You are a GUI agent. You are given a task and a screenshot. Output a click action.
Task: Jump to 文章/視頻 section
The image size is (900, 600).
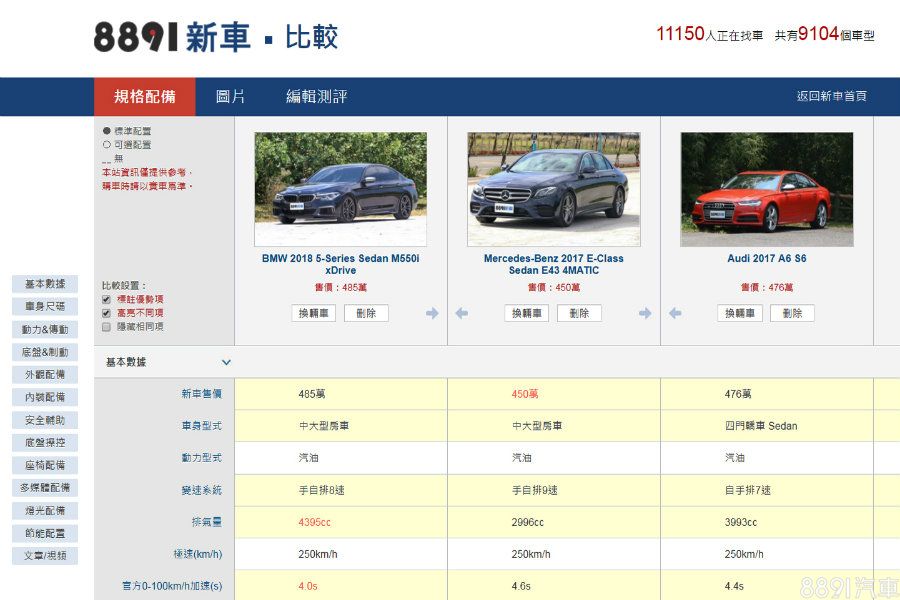pos(45,556)
